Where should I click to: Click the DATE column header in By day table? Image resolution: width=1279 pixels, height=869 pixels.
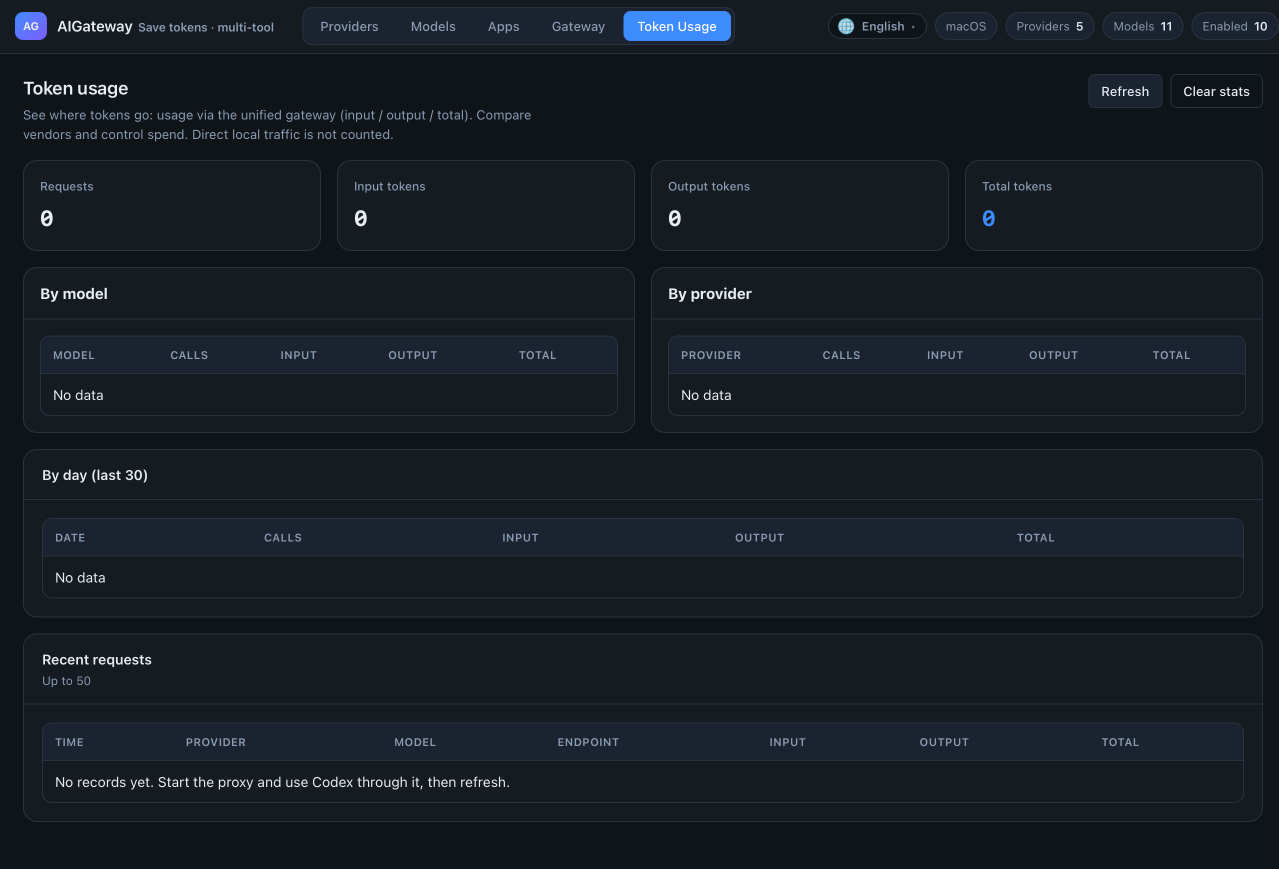70,538
